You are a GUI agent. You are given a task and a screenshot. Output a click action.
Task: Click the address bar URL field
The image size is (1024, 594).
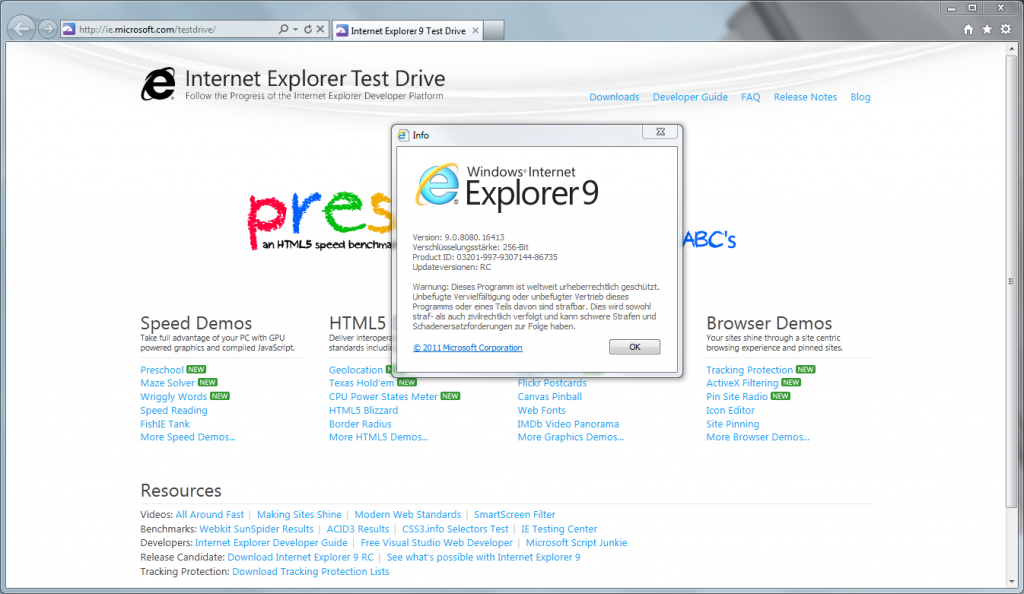point(176,29)
